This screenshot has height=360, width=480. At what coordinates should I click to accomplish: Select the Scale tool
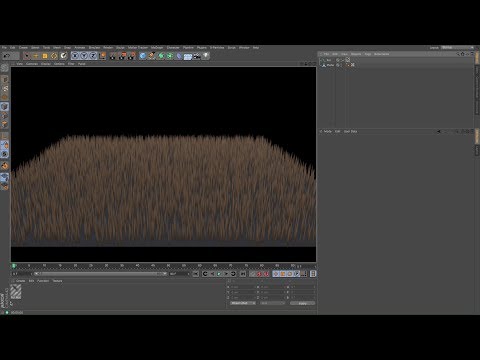pos(45,56)
